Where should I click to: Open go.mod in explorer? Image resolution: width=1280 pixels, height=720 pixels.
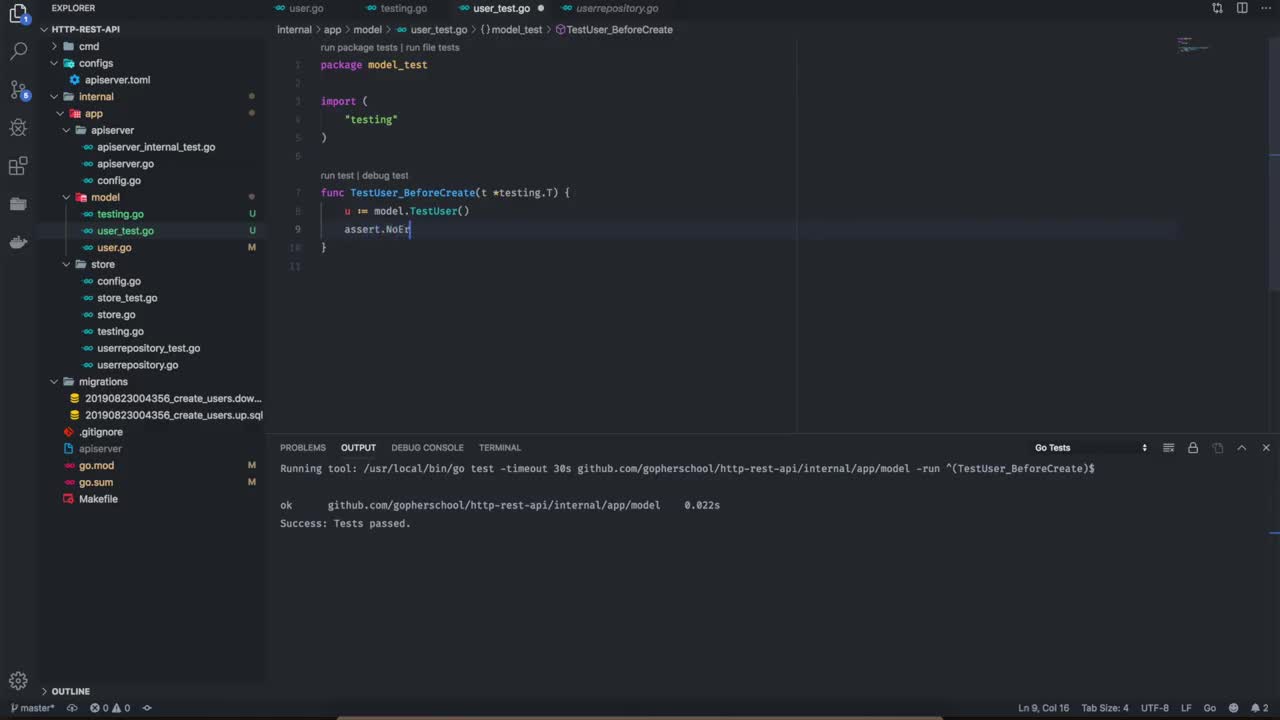click(x=96, y=466)
